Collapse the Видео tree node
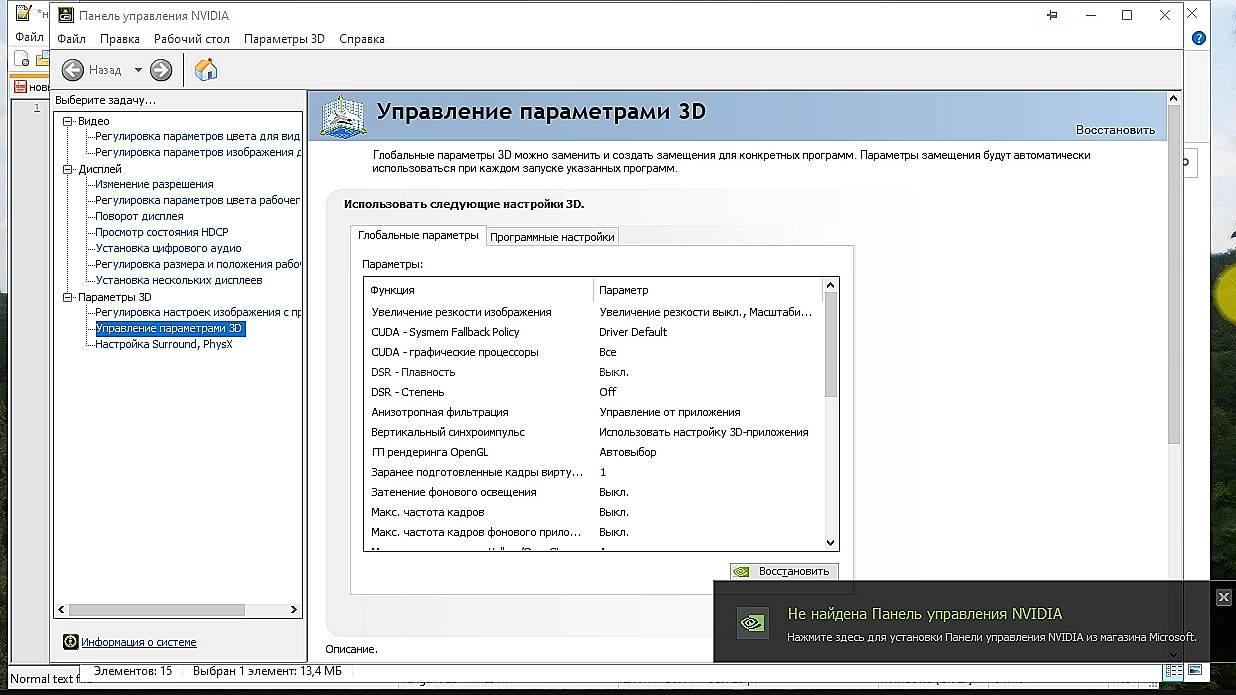 click(x=69, y=121)
